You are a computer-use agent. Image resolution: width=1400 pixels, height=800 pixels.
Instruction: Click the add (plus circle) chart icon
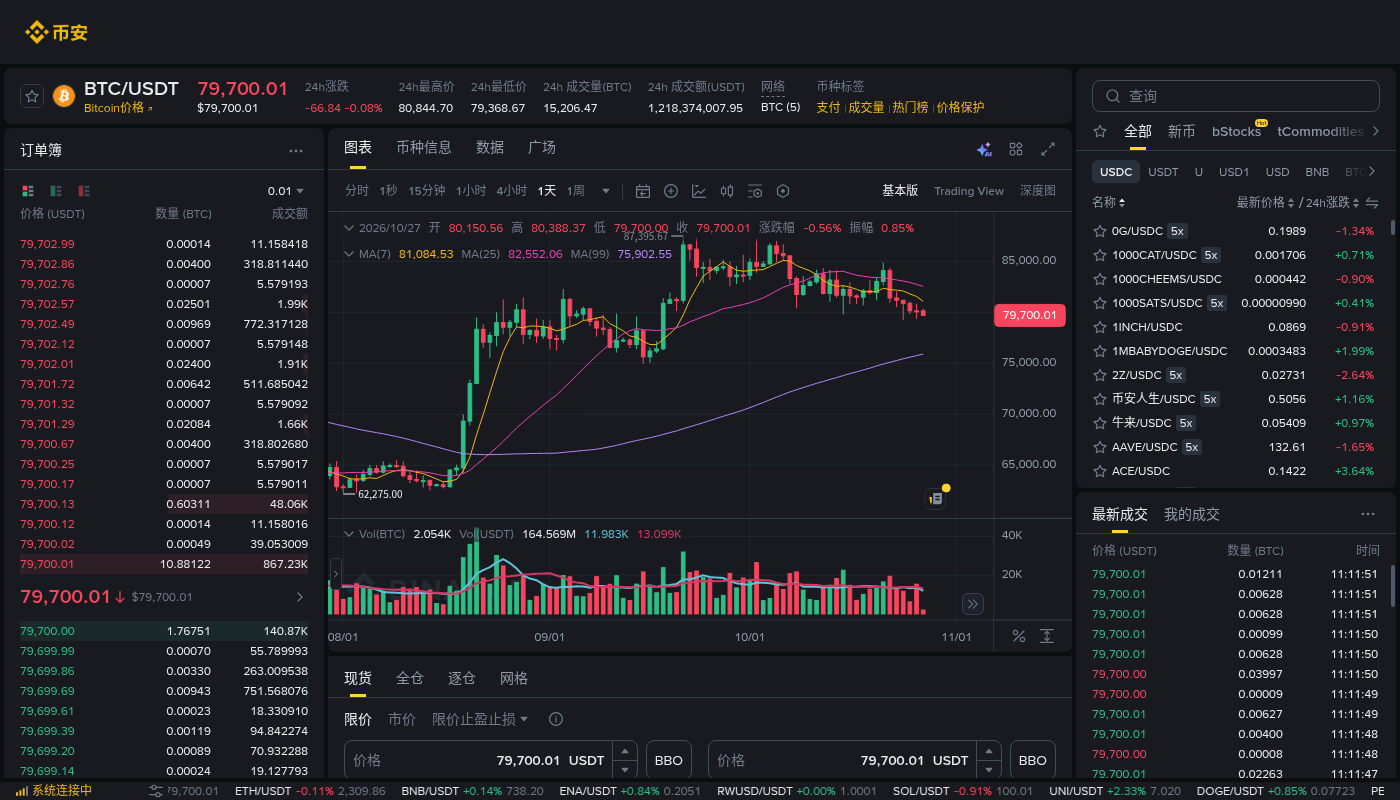(x=671, y=191)
